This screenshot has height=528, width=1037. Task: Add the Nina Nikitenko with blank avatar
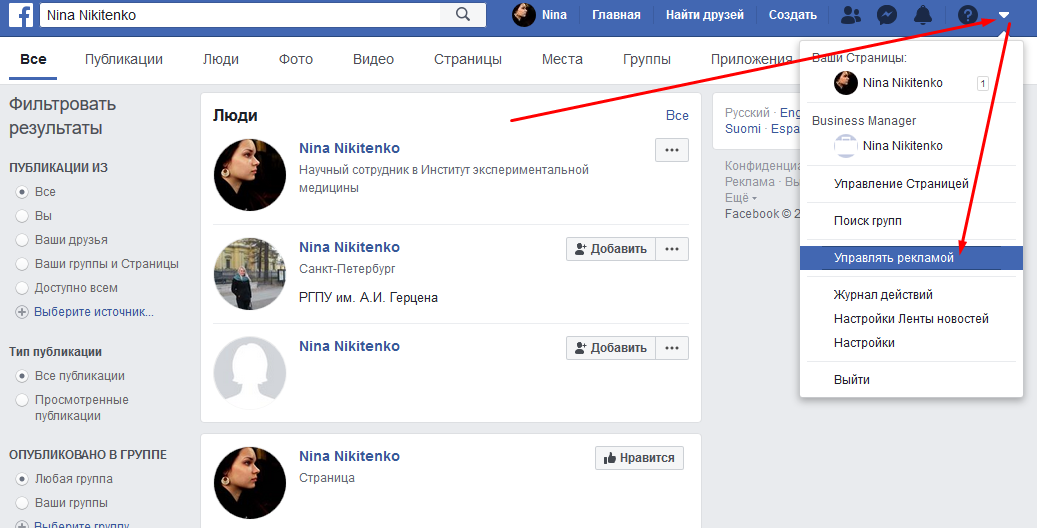[x=610, y=347]
